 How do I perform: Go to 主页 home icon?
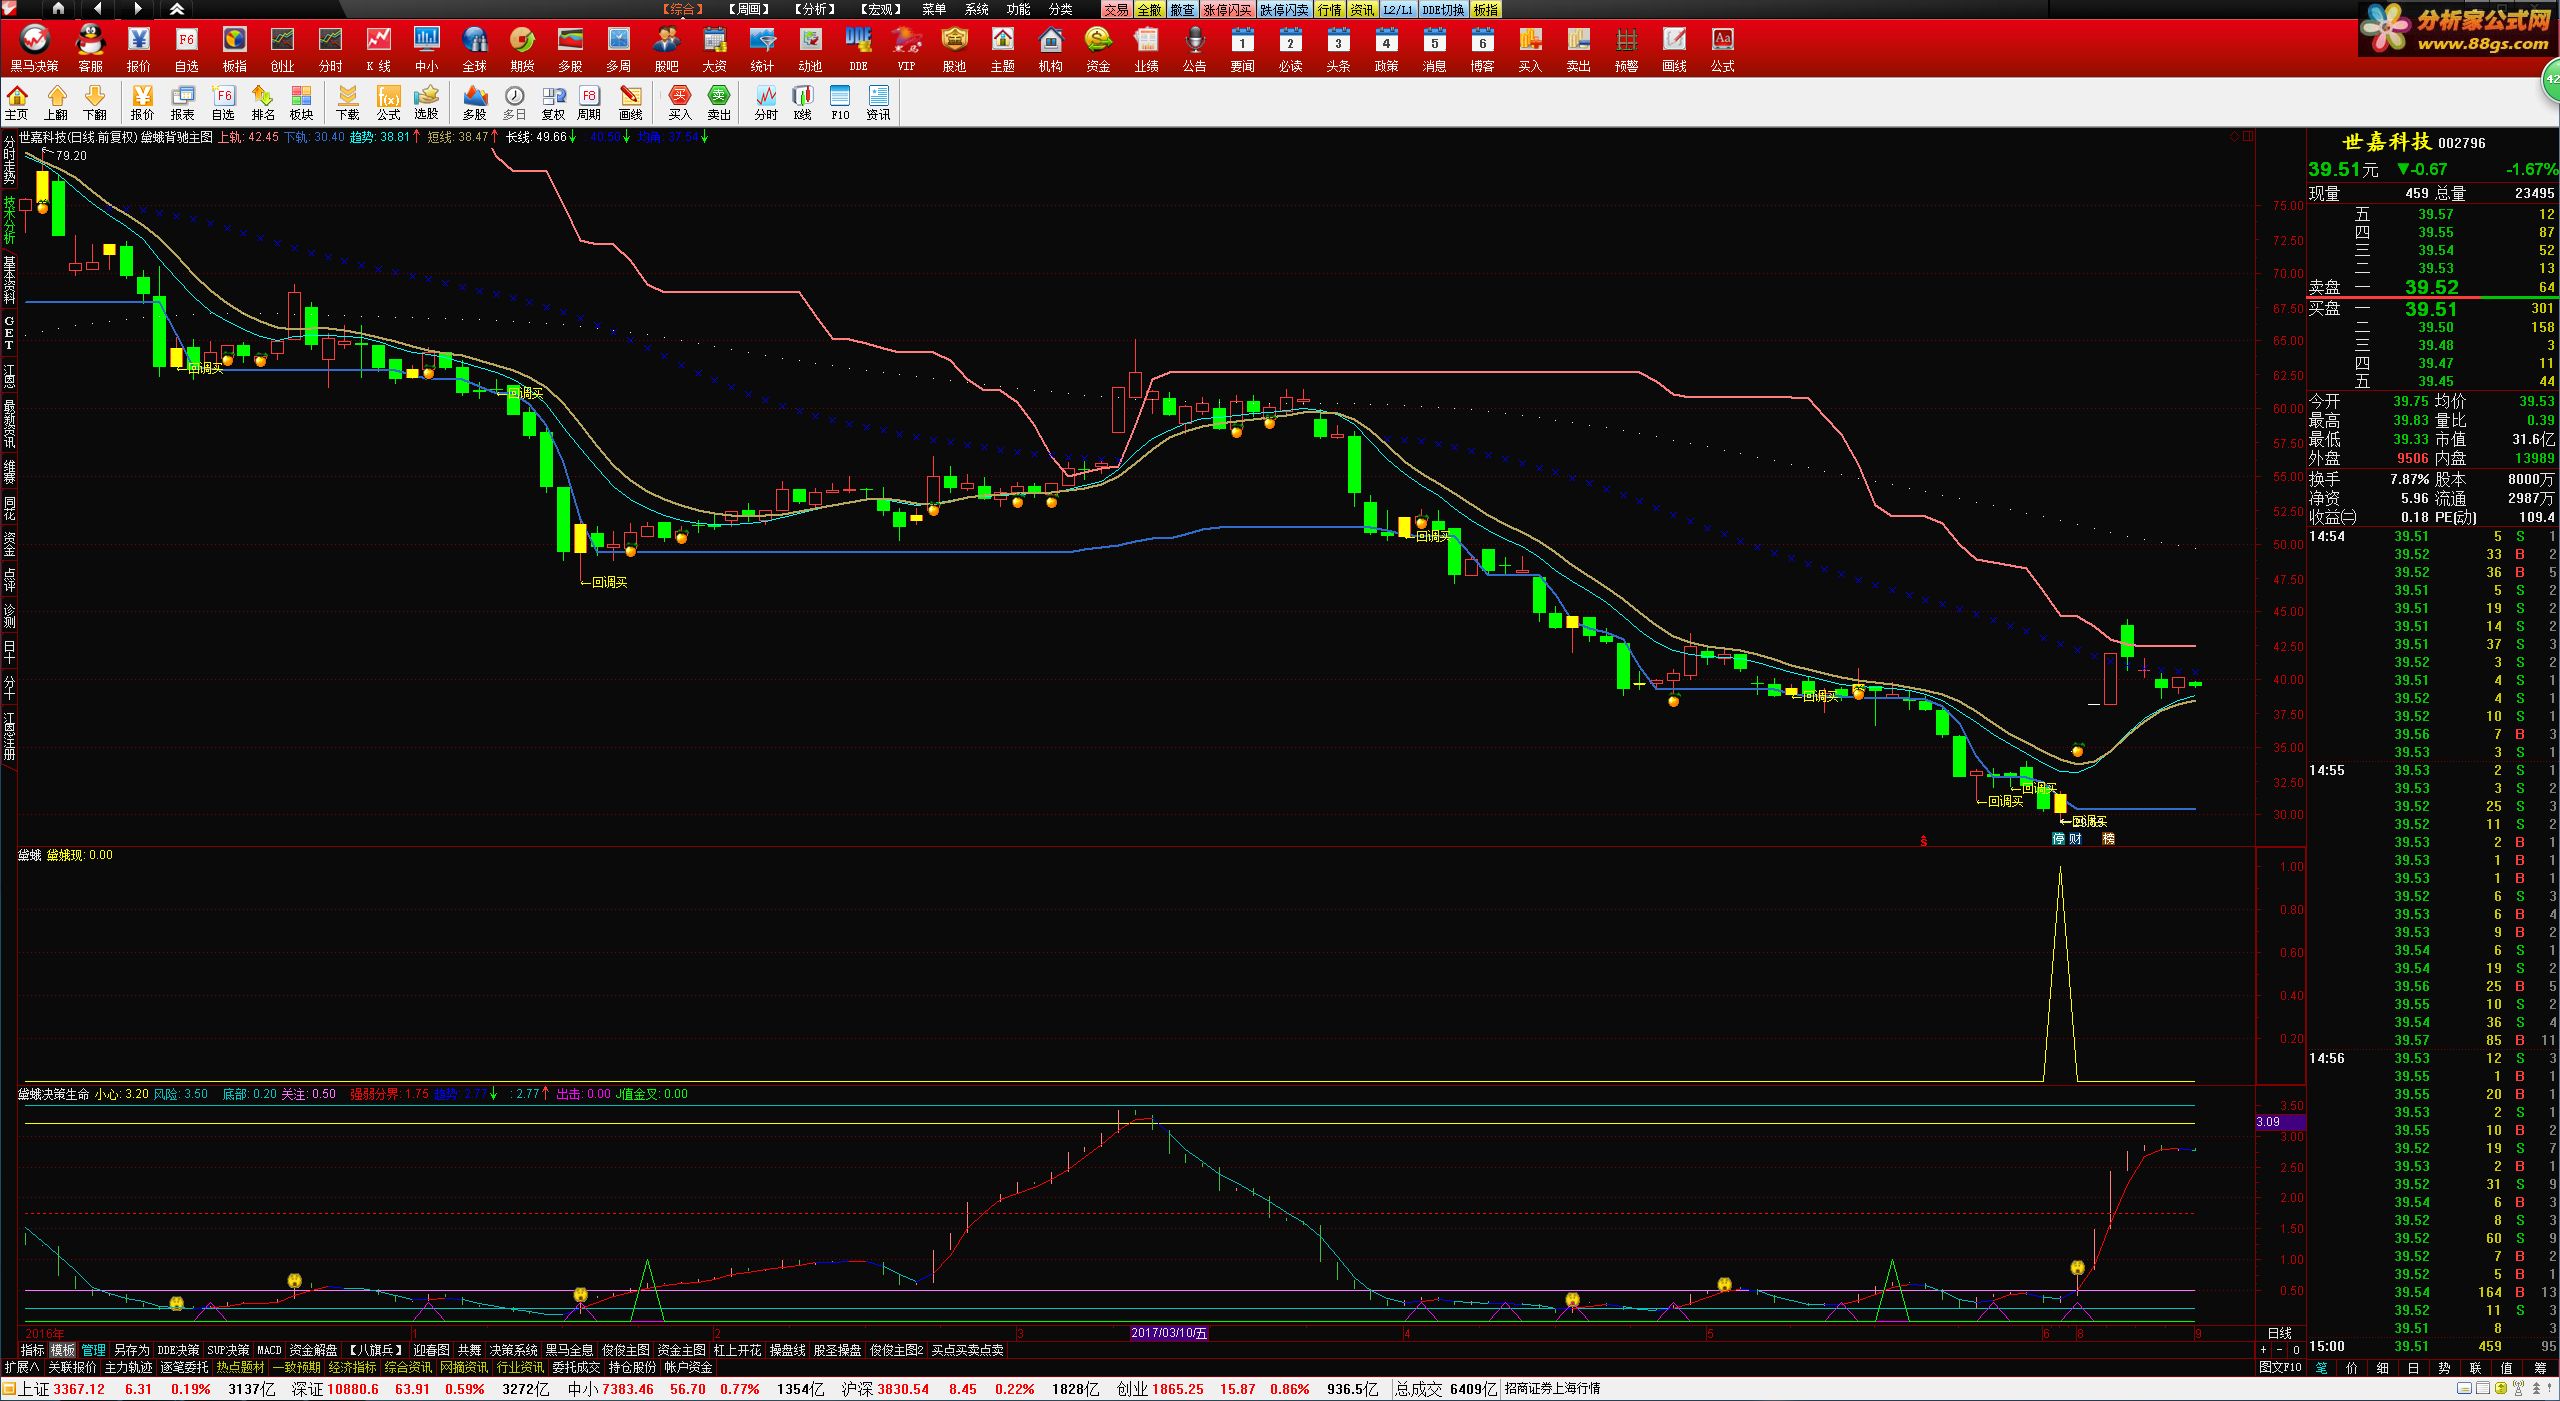(x=17, y=102)
